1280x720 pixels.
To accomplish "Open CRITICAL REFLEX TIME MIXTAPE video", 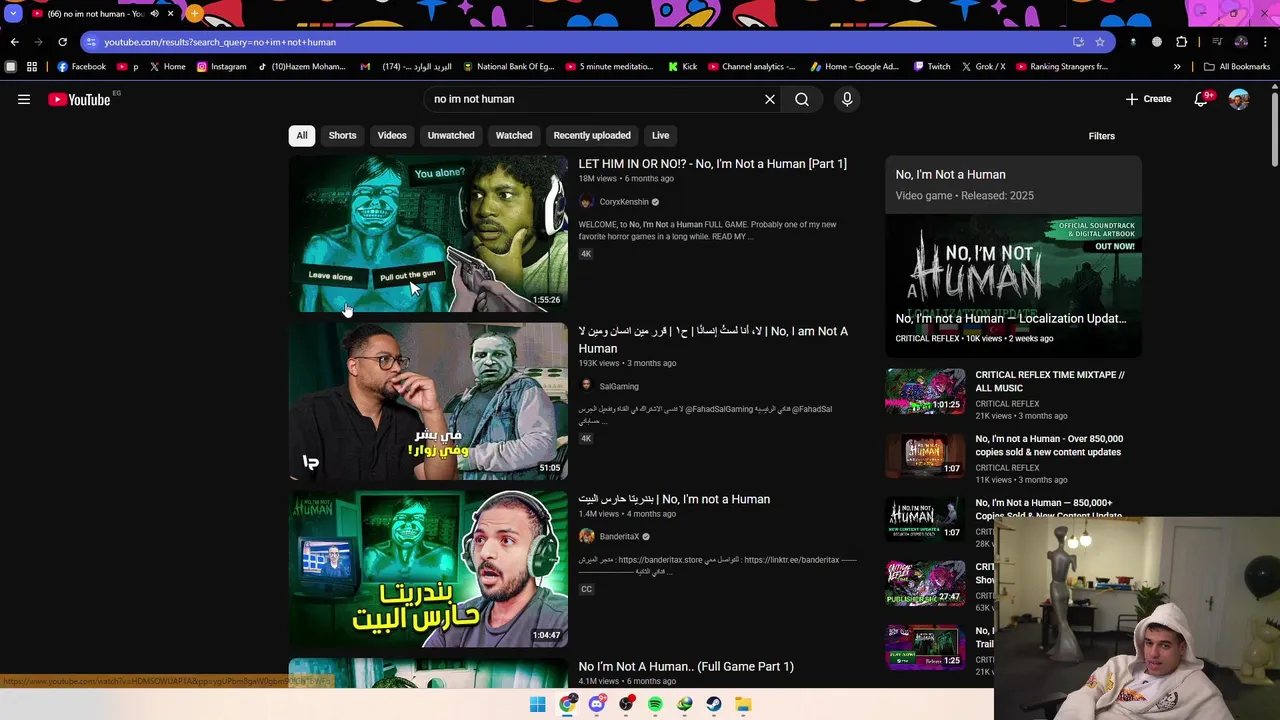I will pyautogui.click(x=1050, y=381).
